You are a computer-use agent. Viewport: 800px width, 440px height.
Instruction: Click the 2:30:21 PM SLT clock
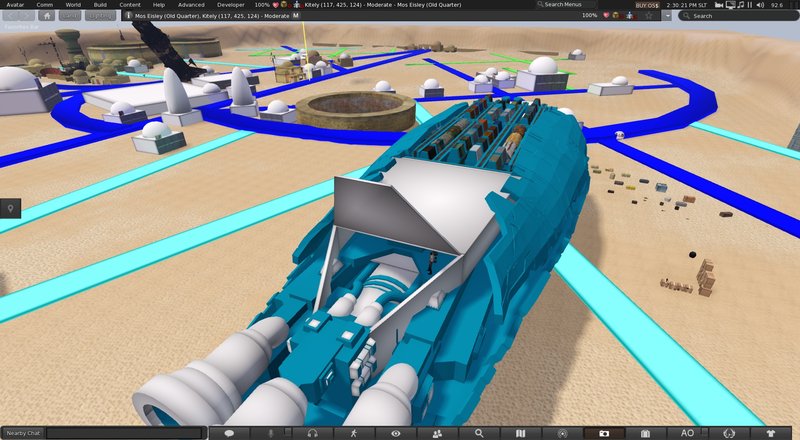[687, 5]
